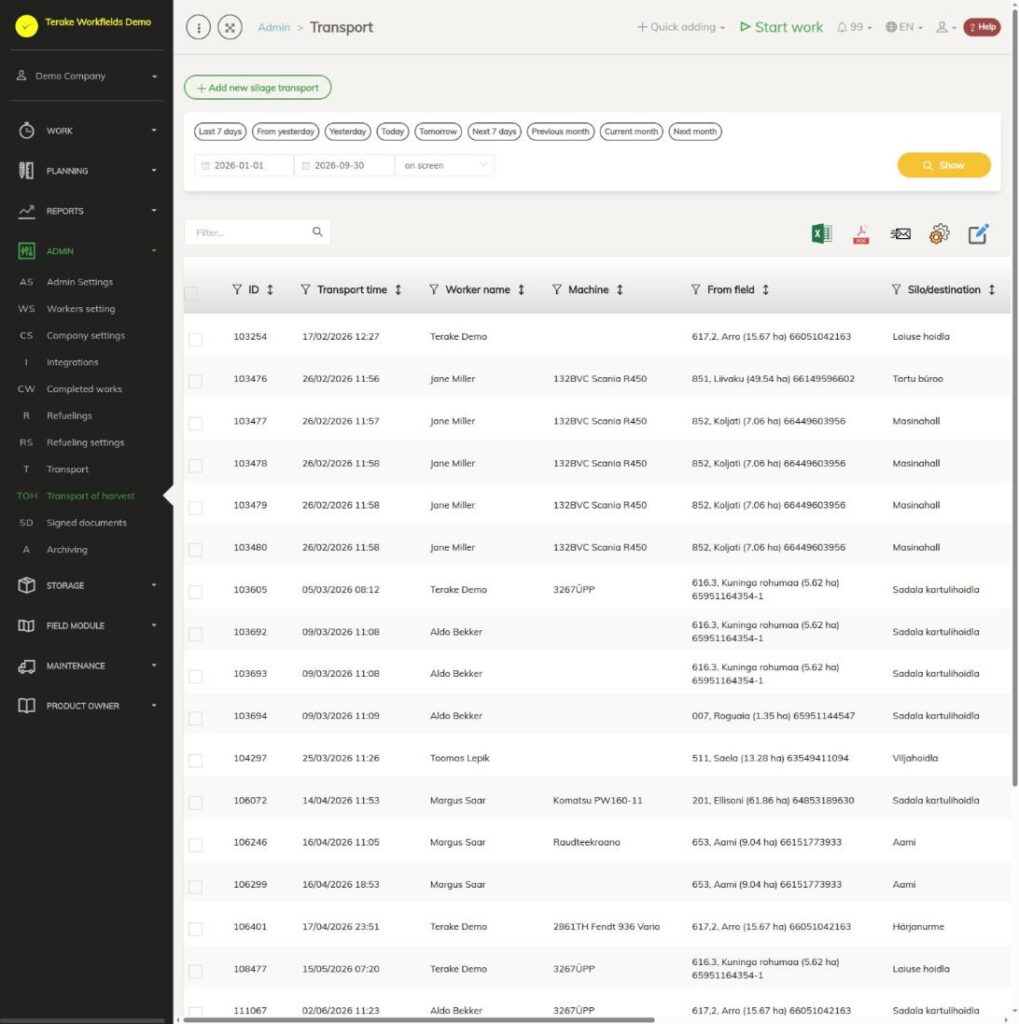Sort by Transport time column
Viewport: 1019px width, 1024px height.
click(398, 289)
